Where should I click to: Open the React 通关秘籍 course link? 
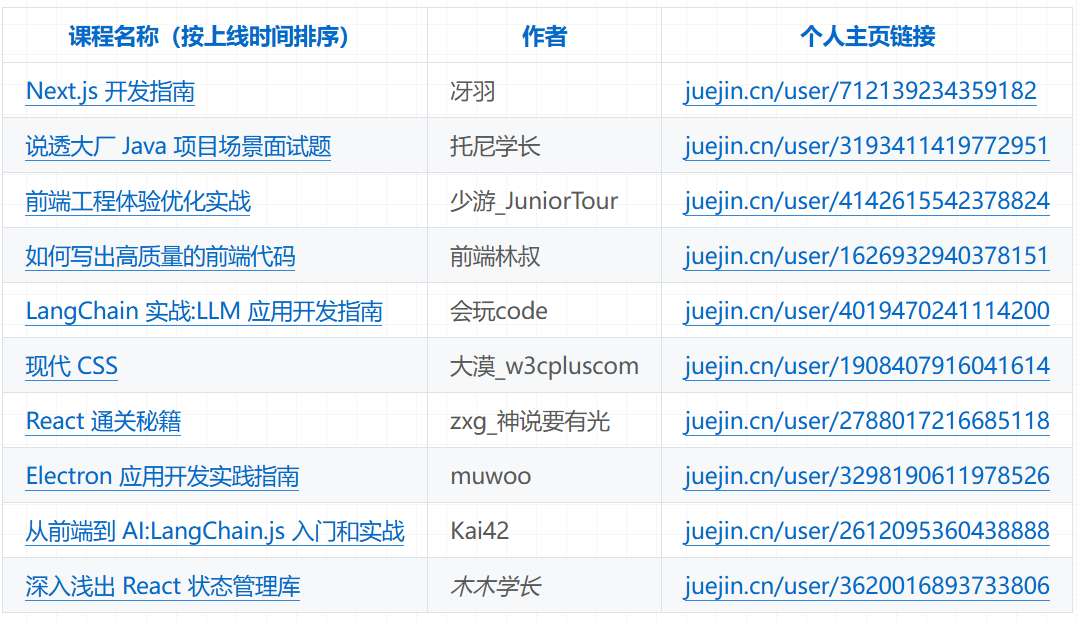tap(103, 422)
